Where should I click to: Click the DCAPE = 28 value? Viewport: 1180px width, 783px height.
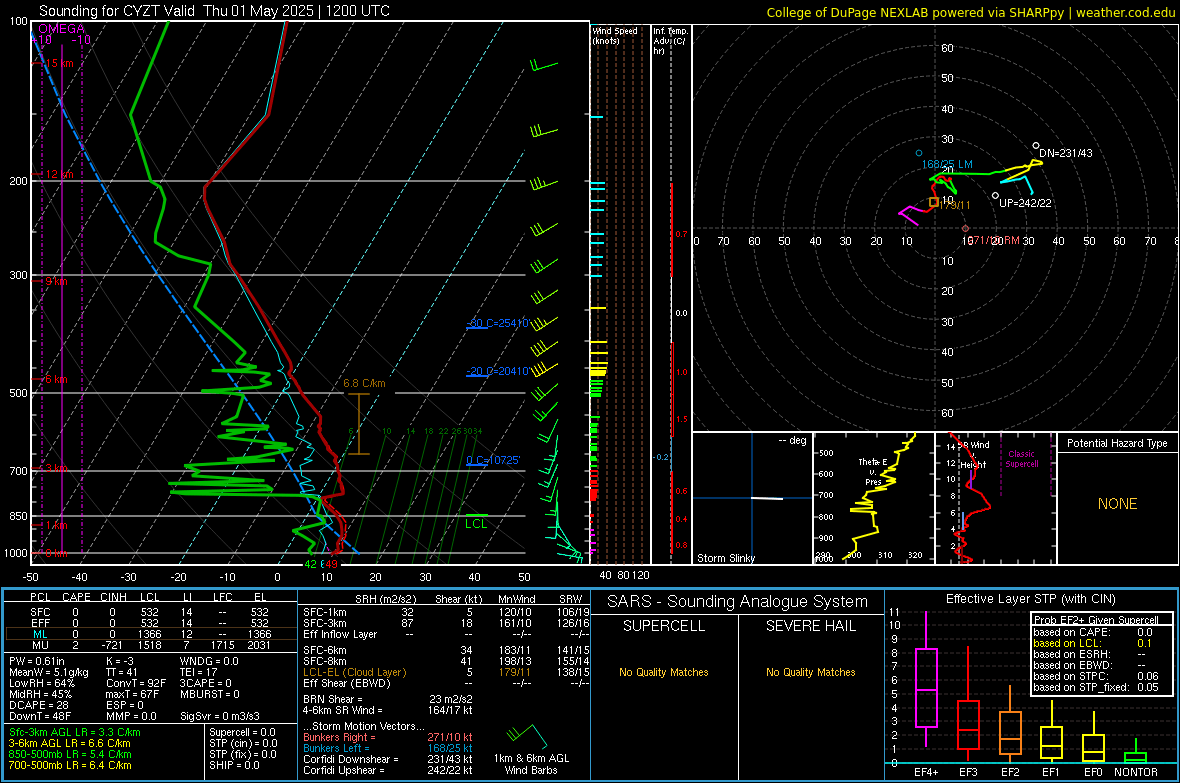point(39,705)
